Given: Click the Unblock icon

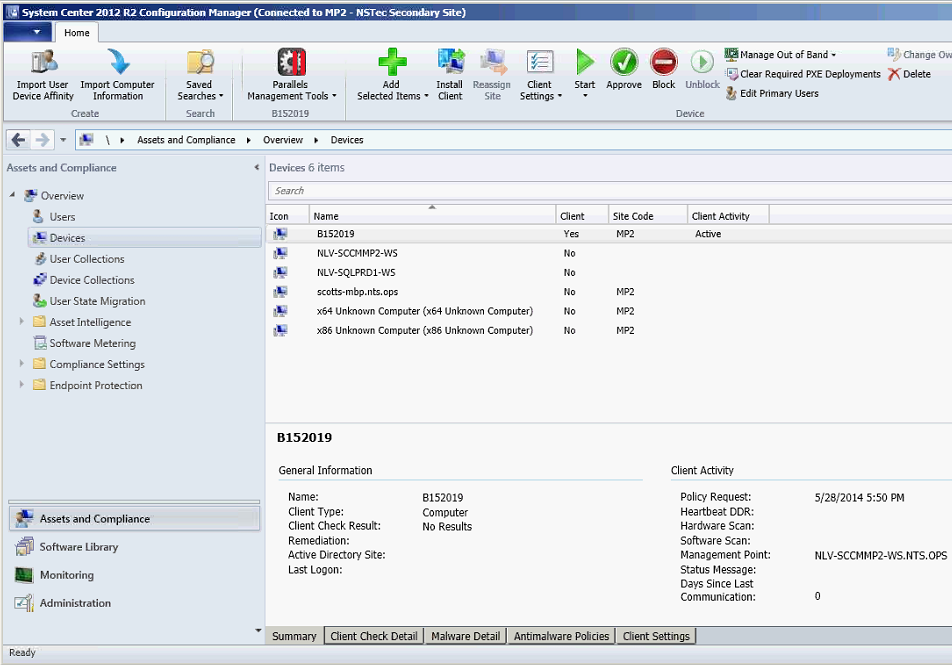Looking at the screenshot, I should tap(702, 62).
